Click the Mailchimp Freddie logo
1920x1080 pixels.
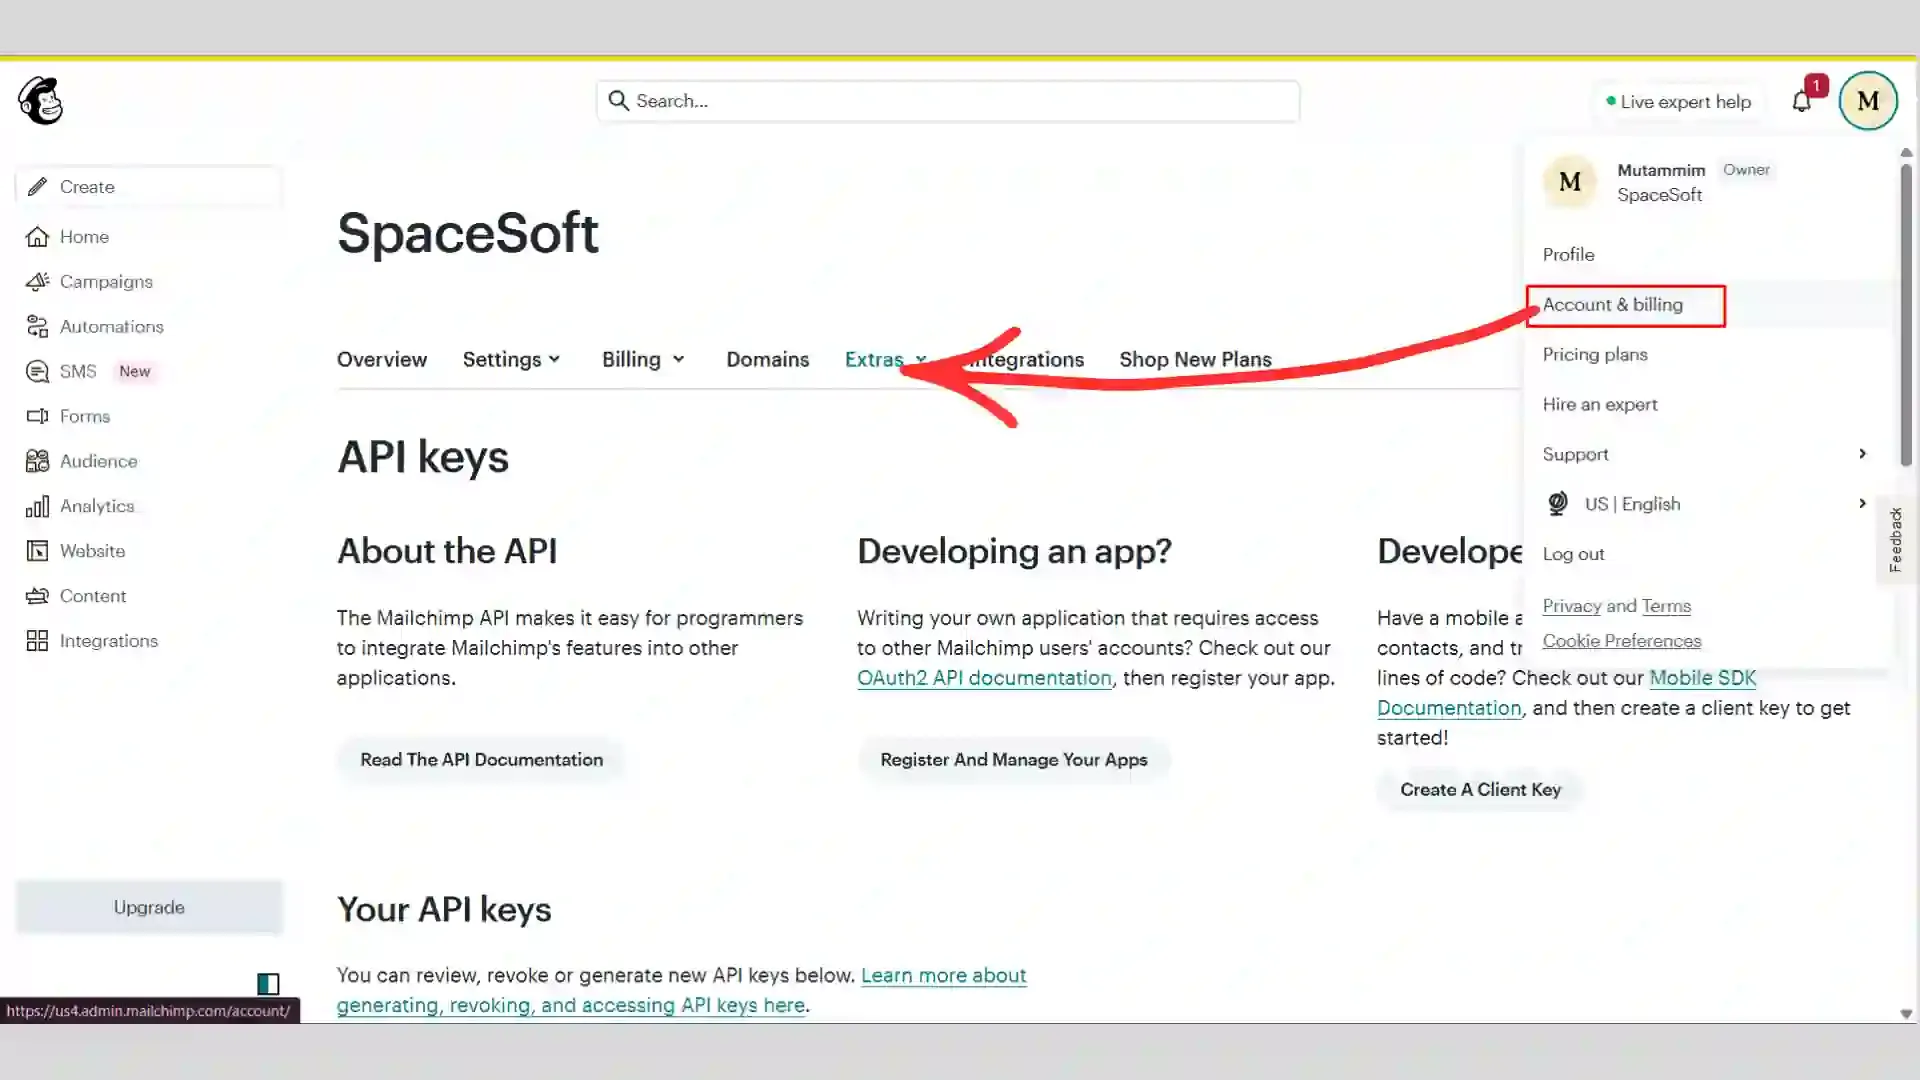point(41,101)
